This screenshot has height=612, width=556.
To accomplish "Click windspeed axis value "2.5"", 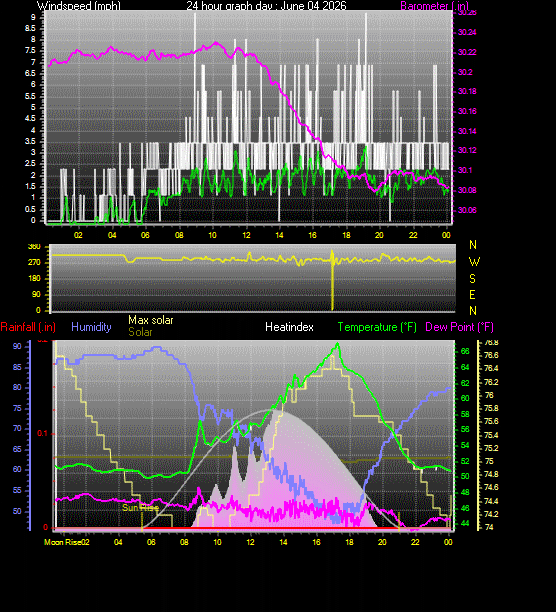I will 30,164.
